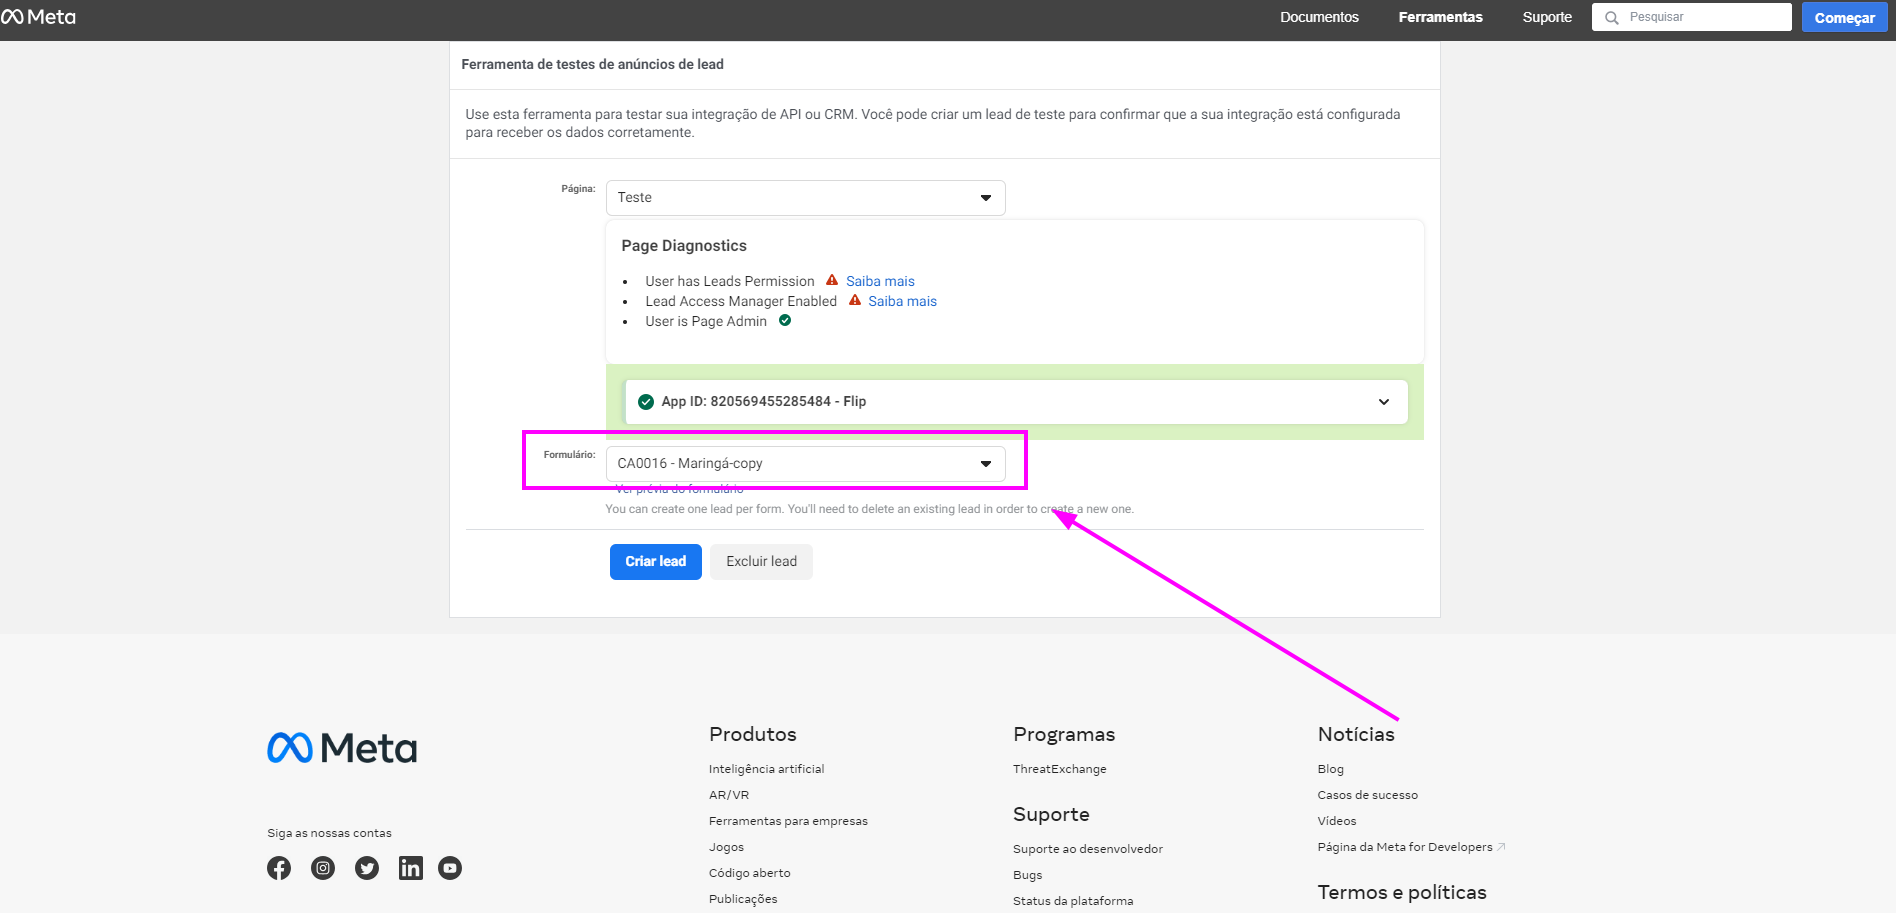Focus the Pesquisar search field
The image size is (1896, 913).
click(x=1692, y=17)
